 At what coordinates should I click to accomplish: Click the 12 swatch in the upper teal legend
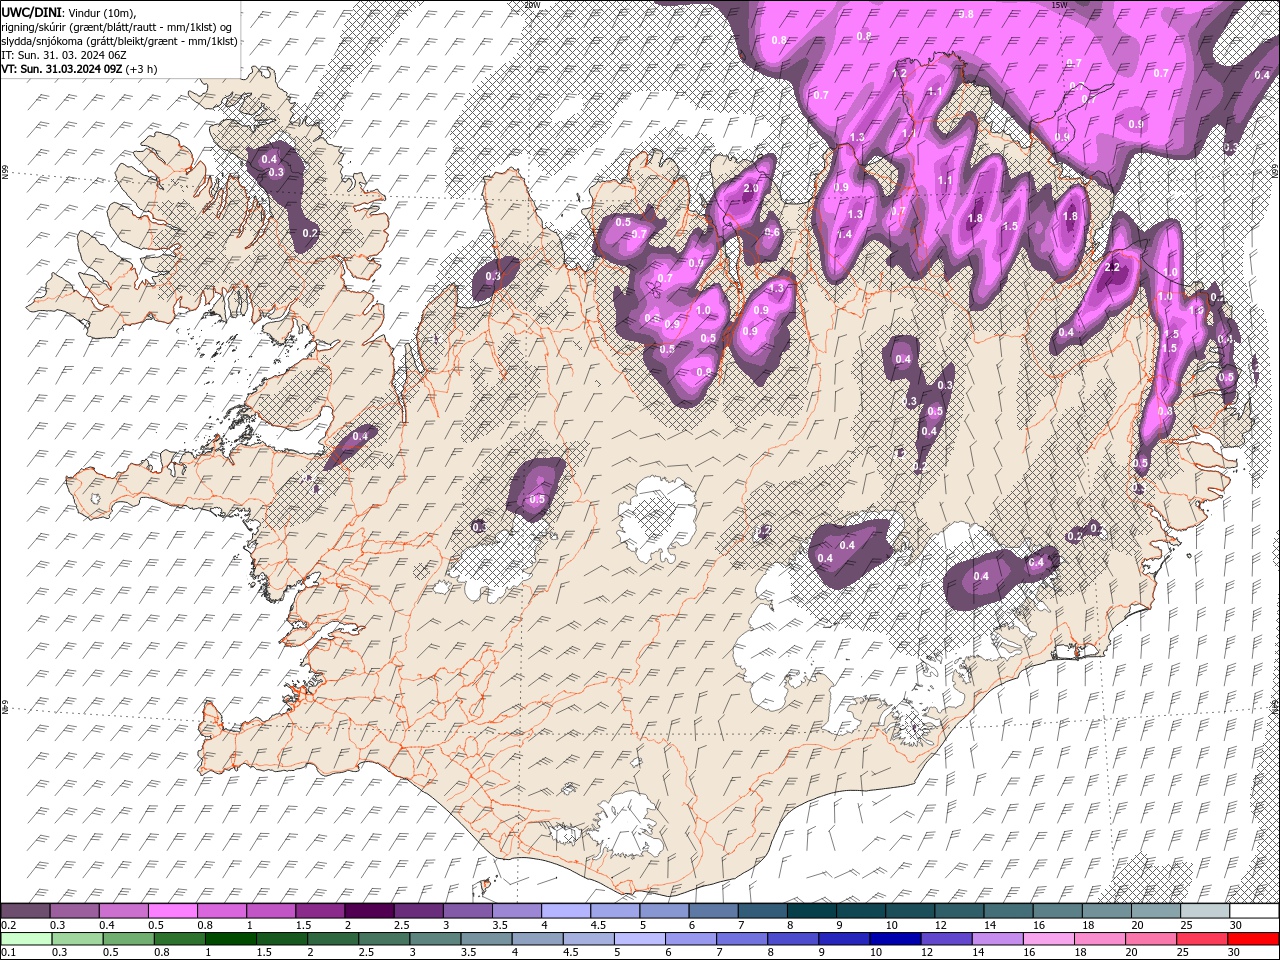point(959,911)
